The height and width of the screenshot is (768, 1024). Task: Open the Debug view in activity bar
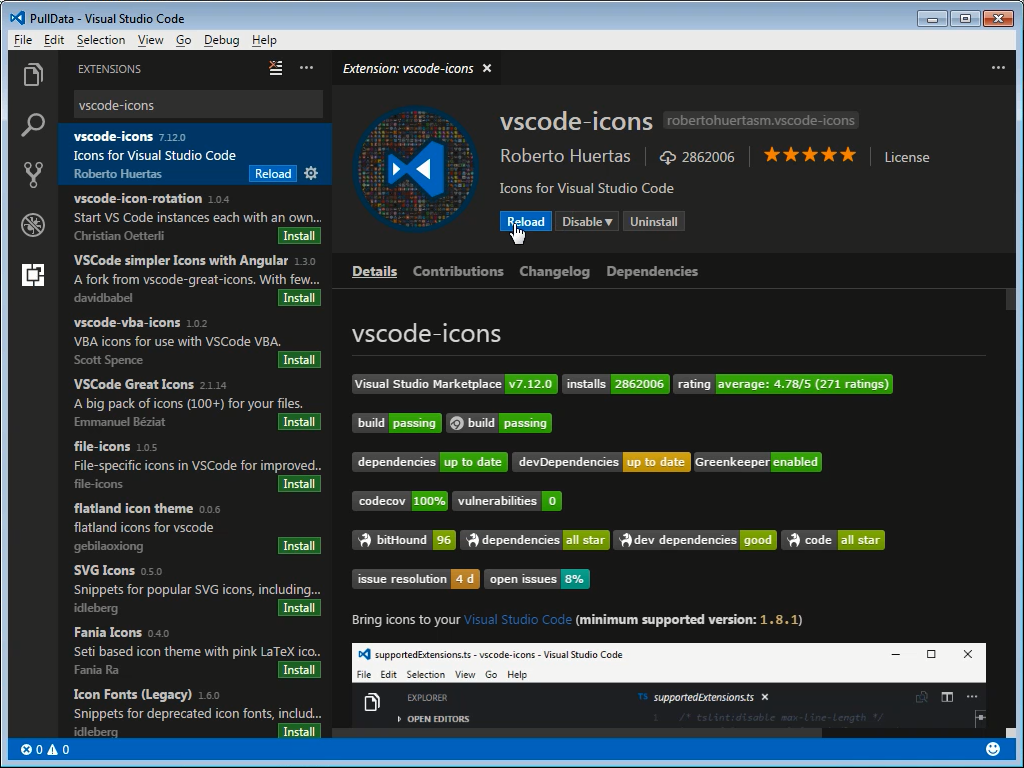tap(33, 225)
